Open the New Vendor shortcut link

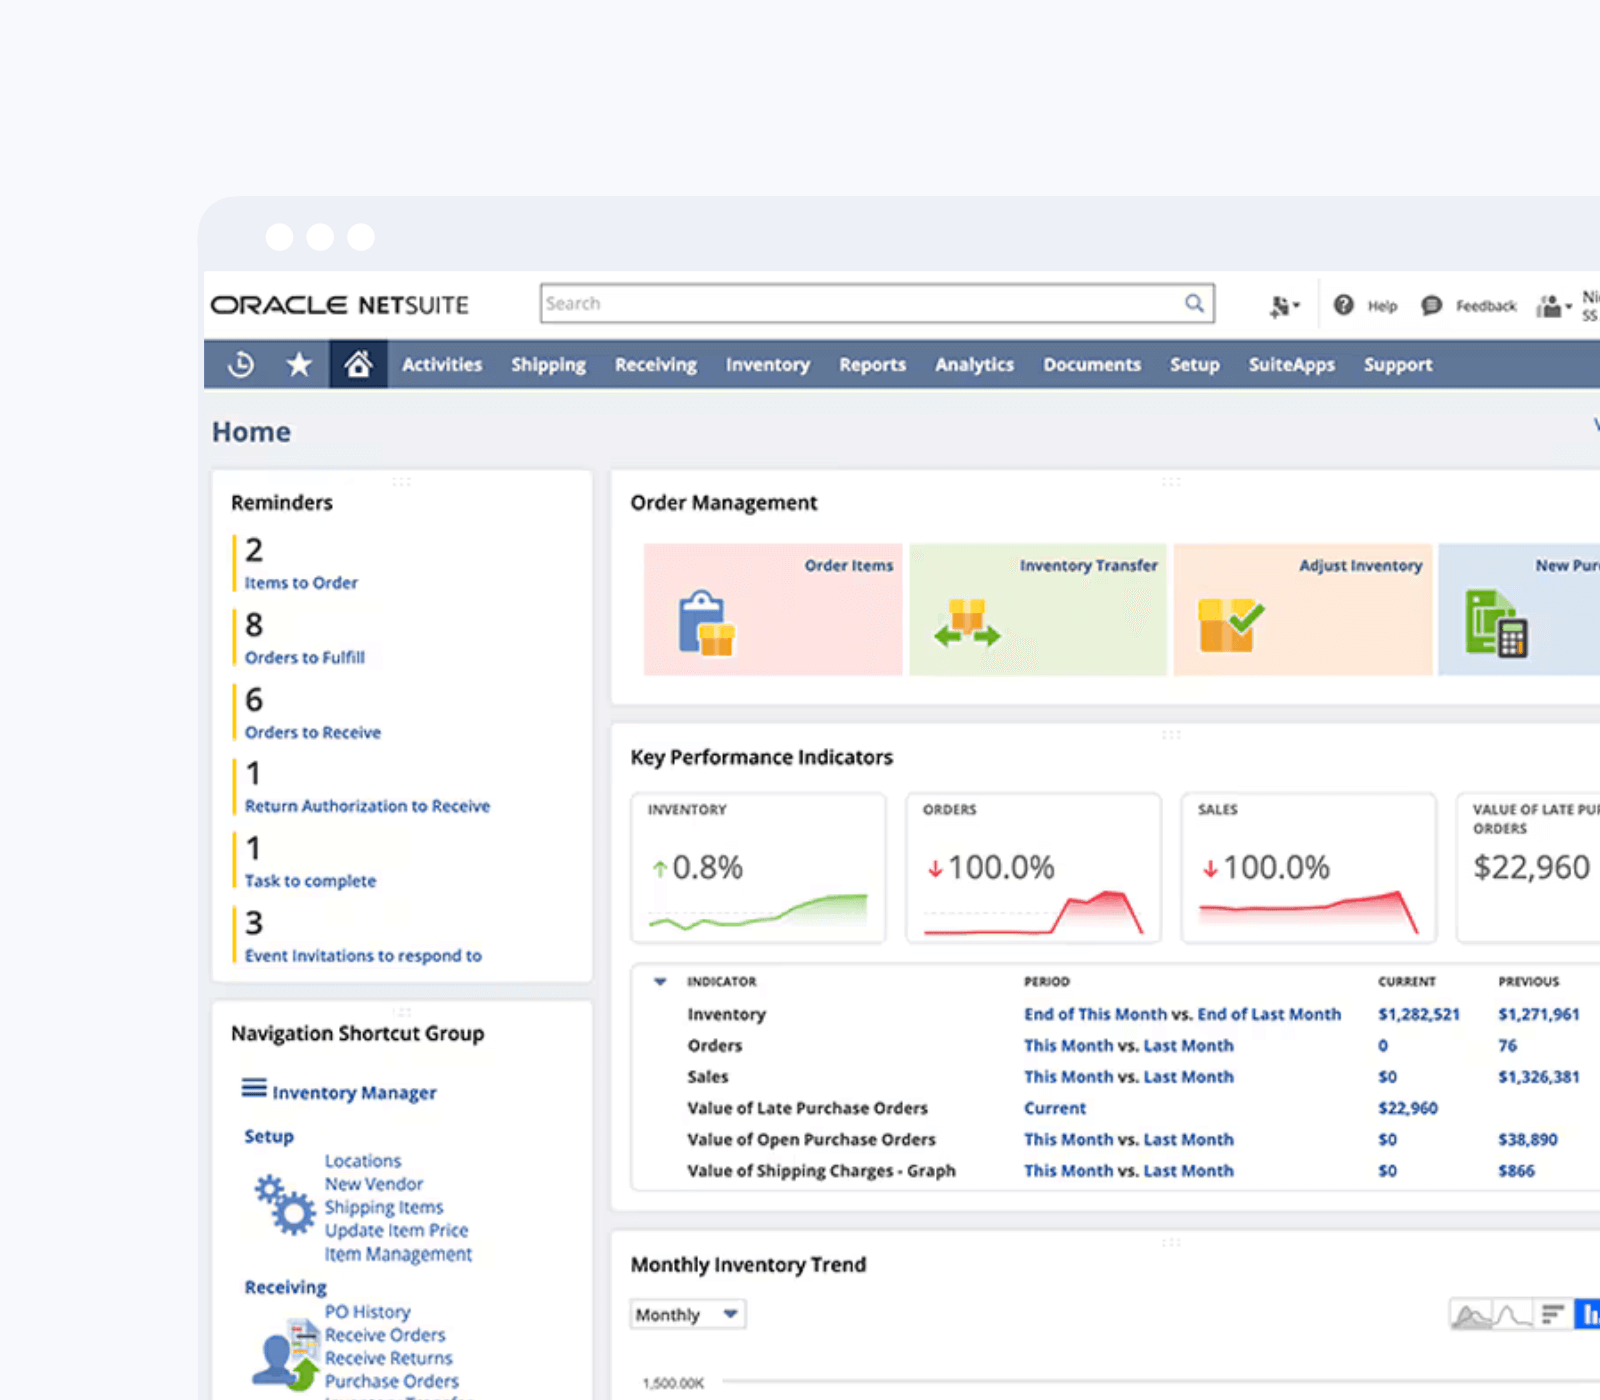point(374,1184)
